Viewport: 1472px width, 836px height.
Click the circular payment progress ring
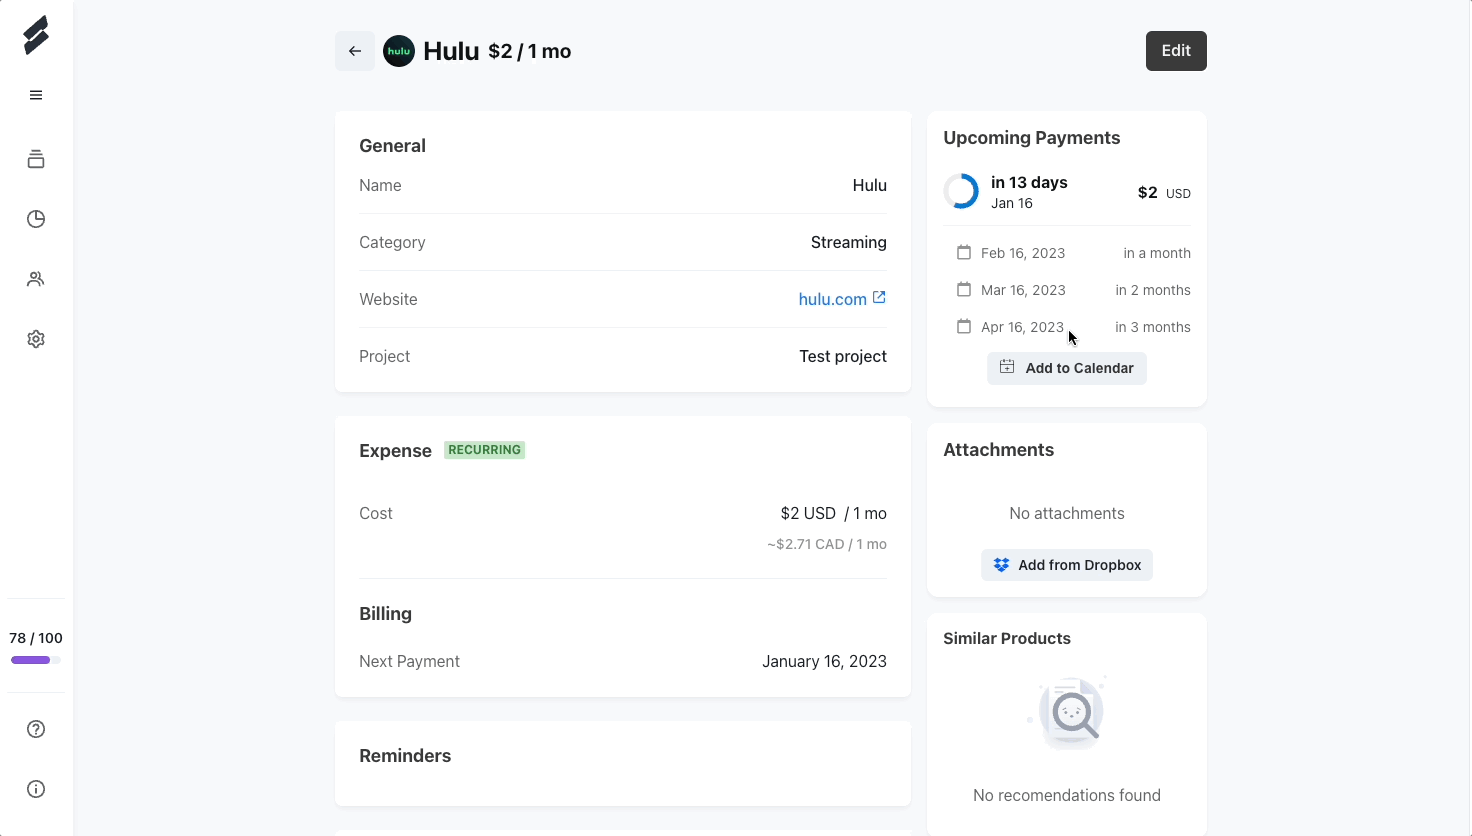pos(961,191)
